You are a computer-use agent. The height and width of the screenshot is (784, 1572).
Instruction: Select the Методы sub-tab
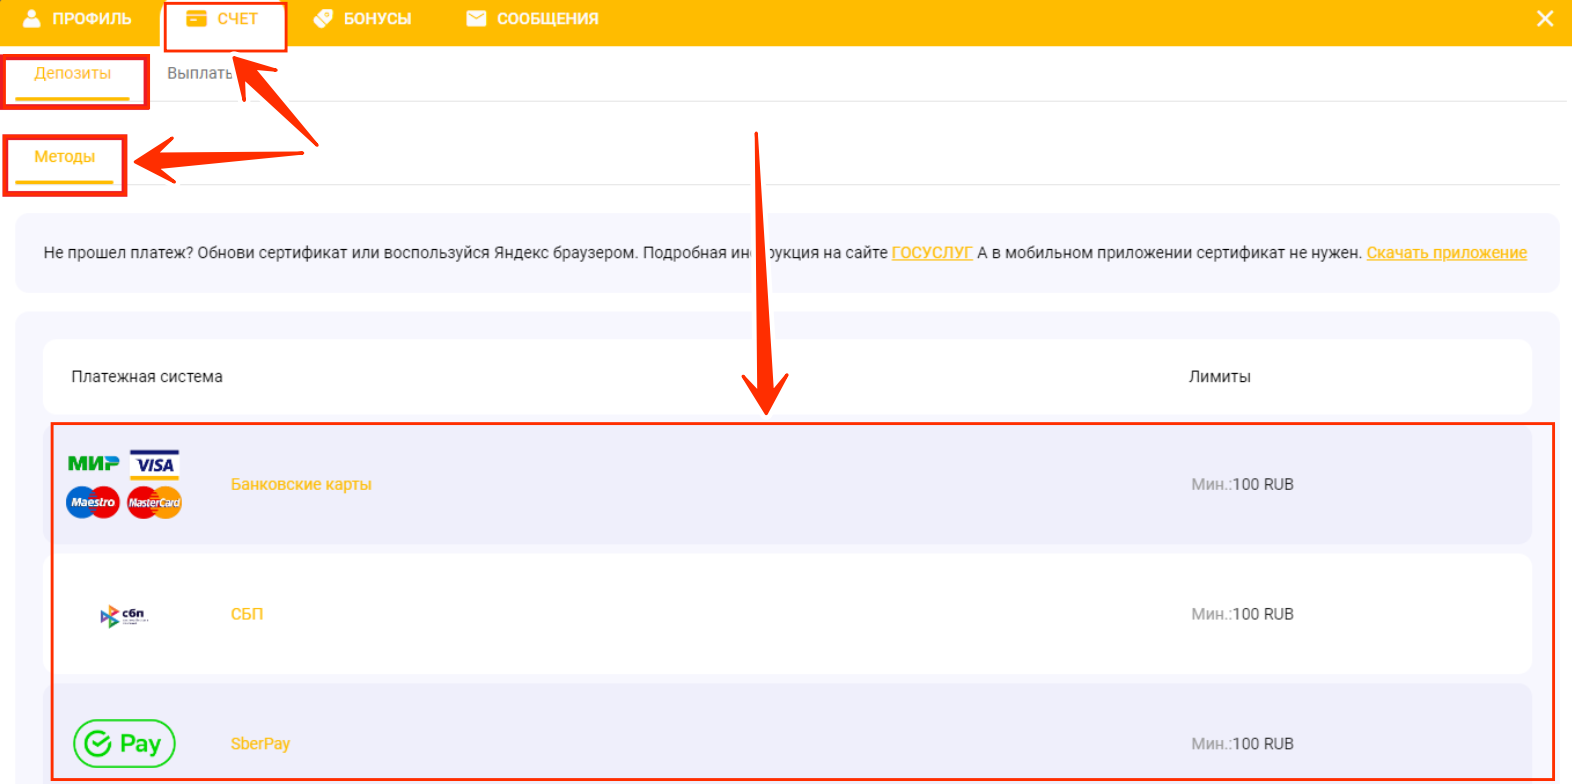(x=64, y=157)
